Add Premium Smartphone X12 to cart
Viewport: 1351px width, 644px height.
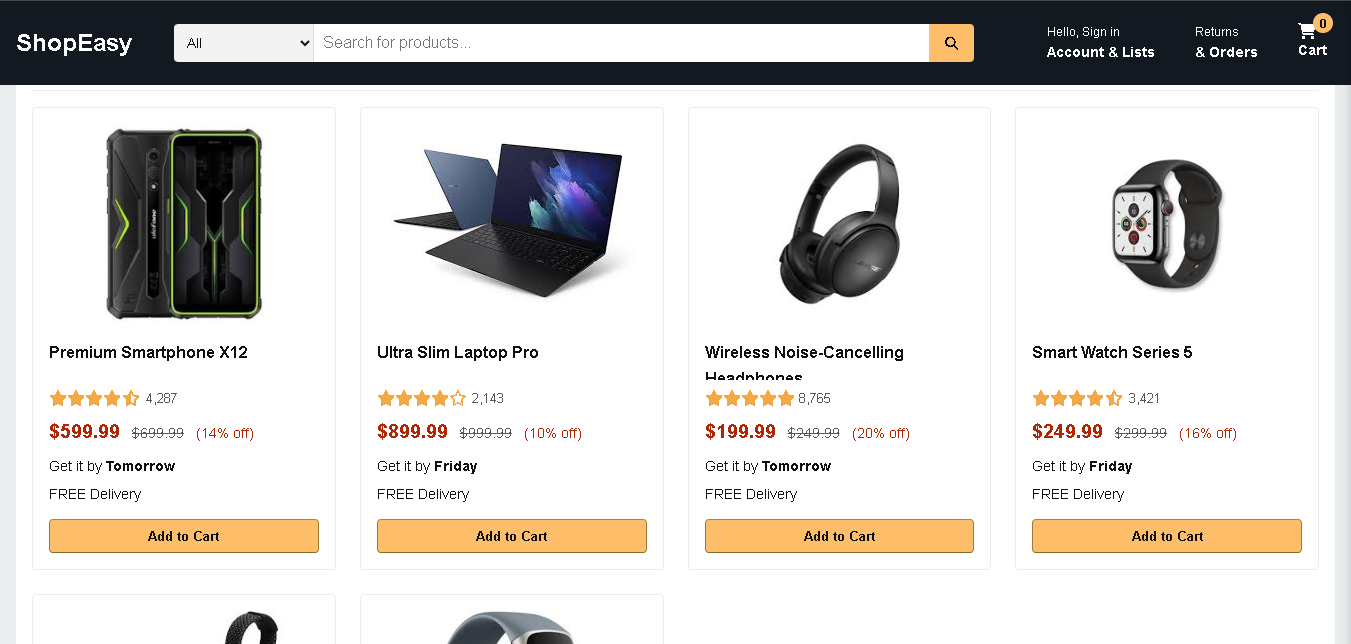(184, 536)
